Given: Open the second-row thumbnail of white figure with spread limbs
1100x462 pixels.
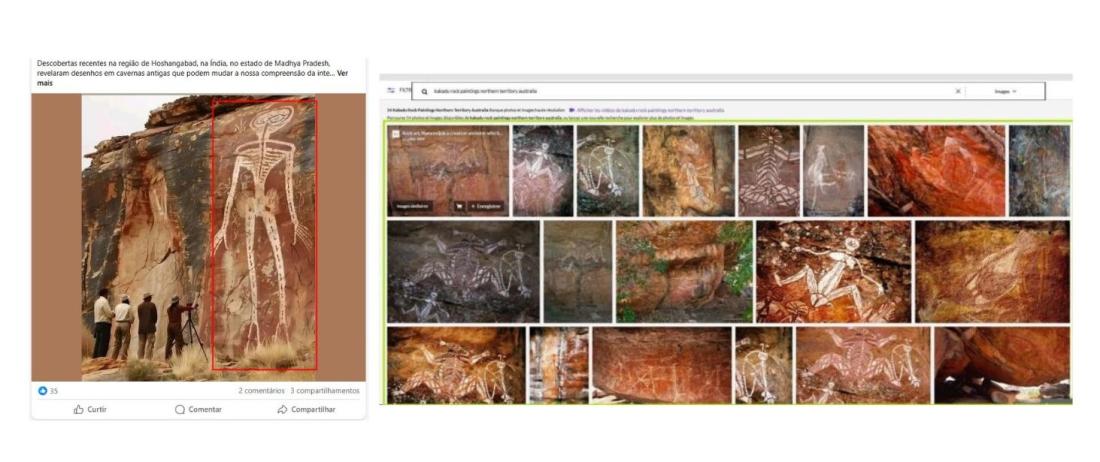Looking at the screenshot, I should point(833,271).
